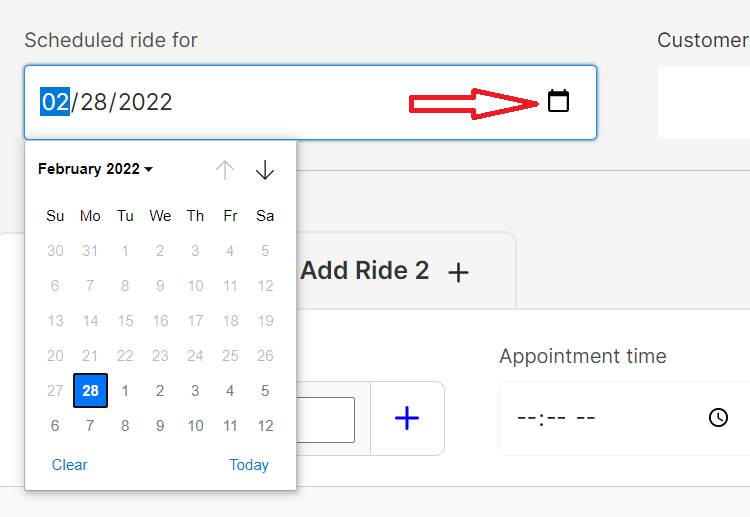This screenshot has width=750, height=517.
Task: Click the year 2022 in date field
Action: tap(146, 102)
